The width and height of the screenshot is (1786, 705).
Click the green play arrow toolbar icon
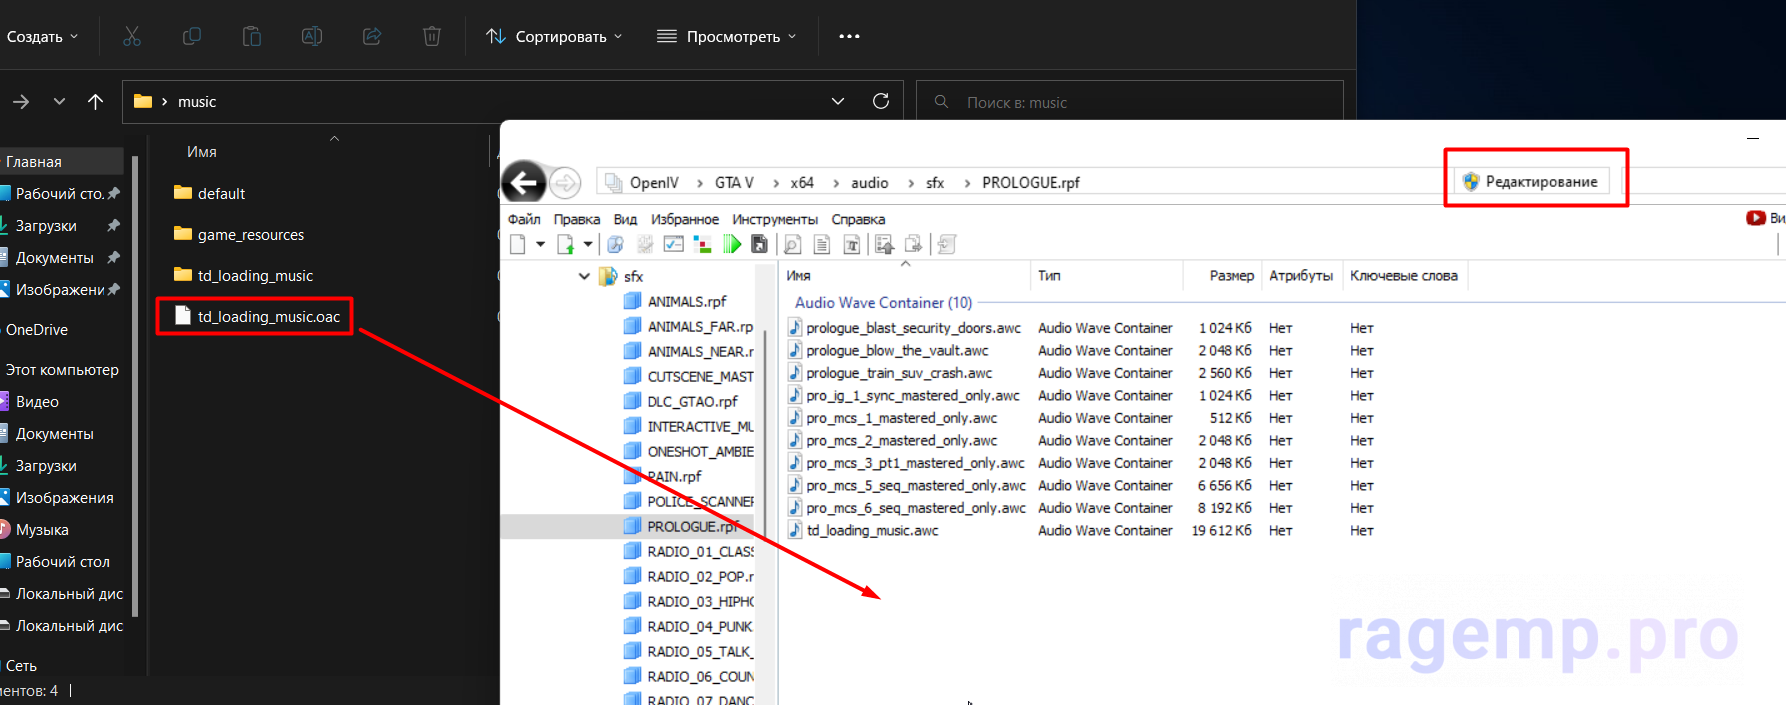click(732, 245)
